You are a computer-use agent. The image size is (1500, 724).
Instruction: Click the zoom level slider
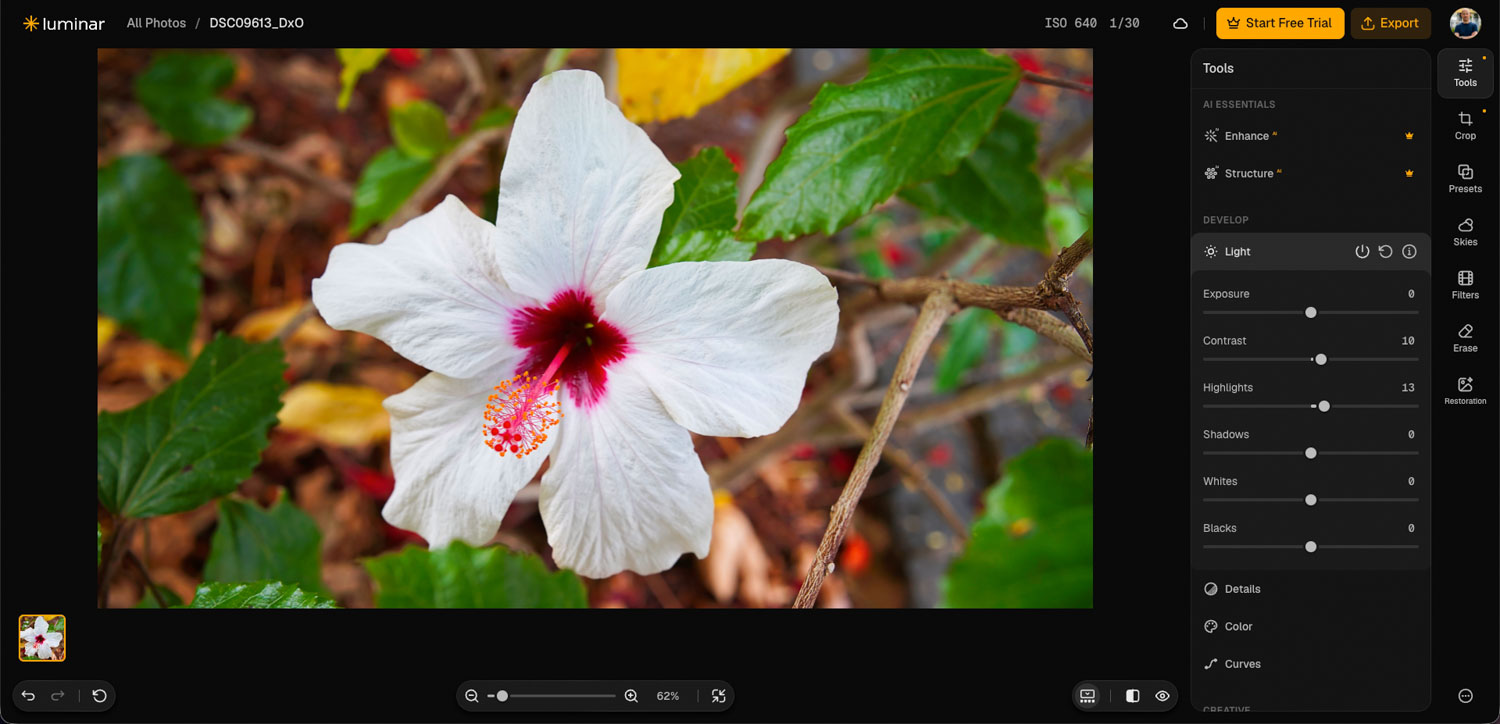[552, 696]
